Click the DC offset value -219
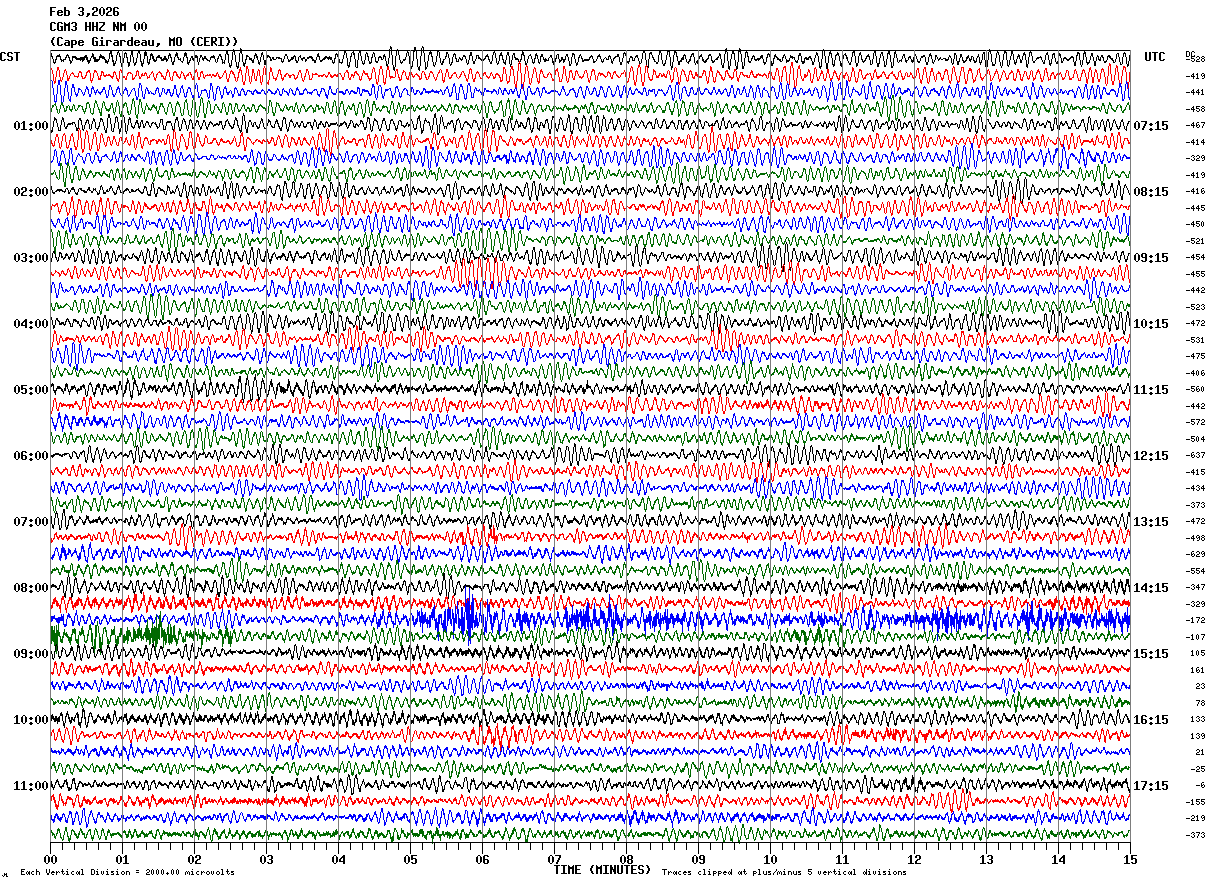This screenshot has height=886, width=1210. [1195, 818]
